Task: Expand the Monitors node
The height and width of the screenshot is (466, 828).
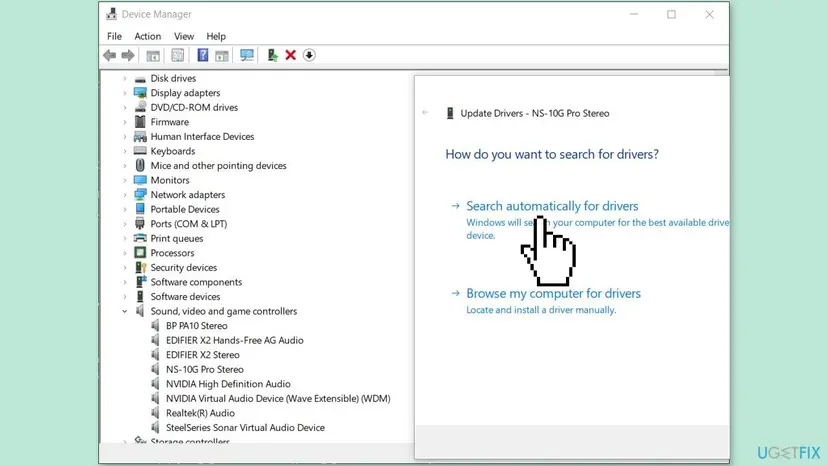Action: (125, 180)
